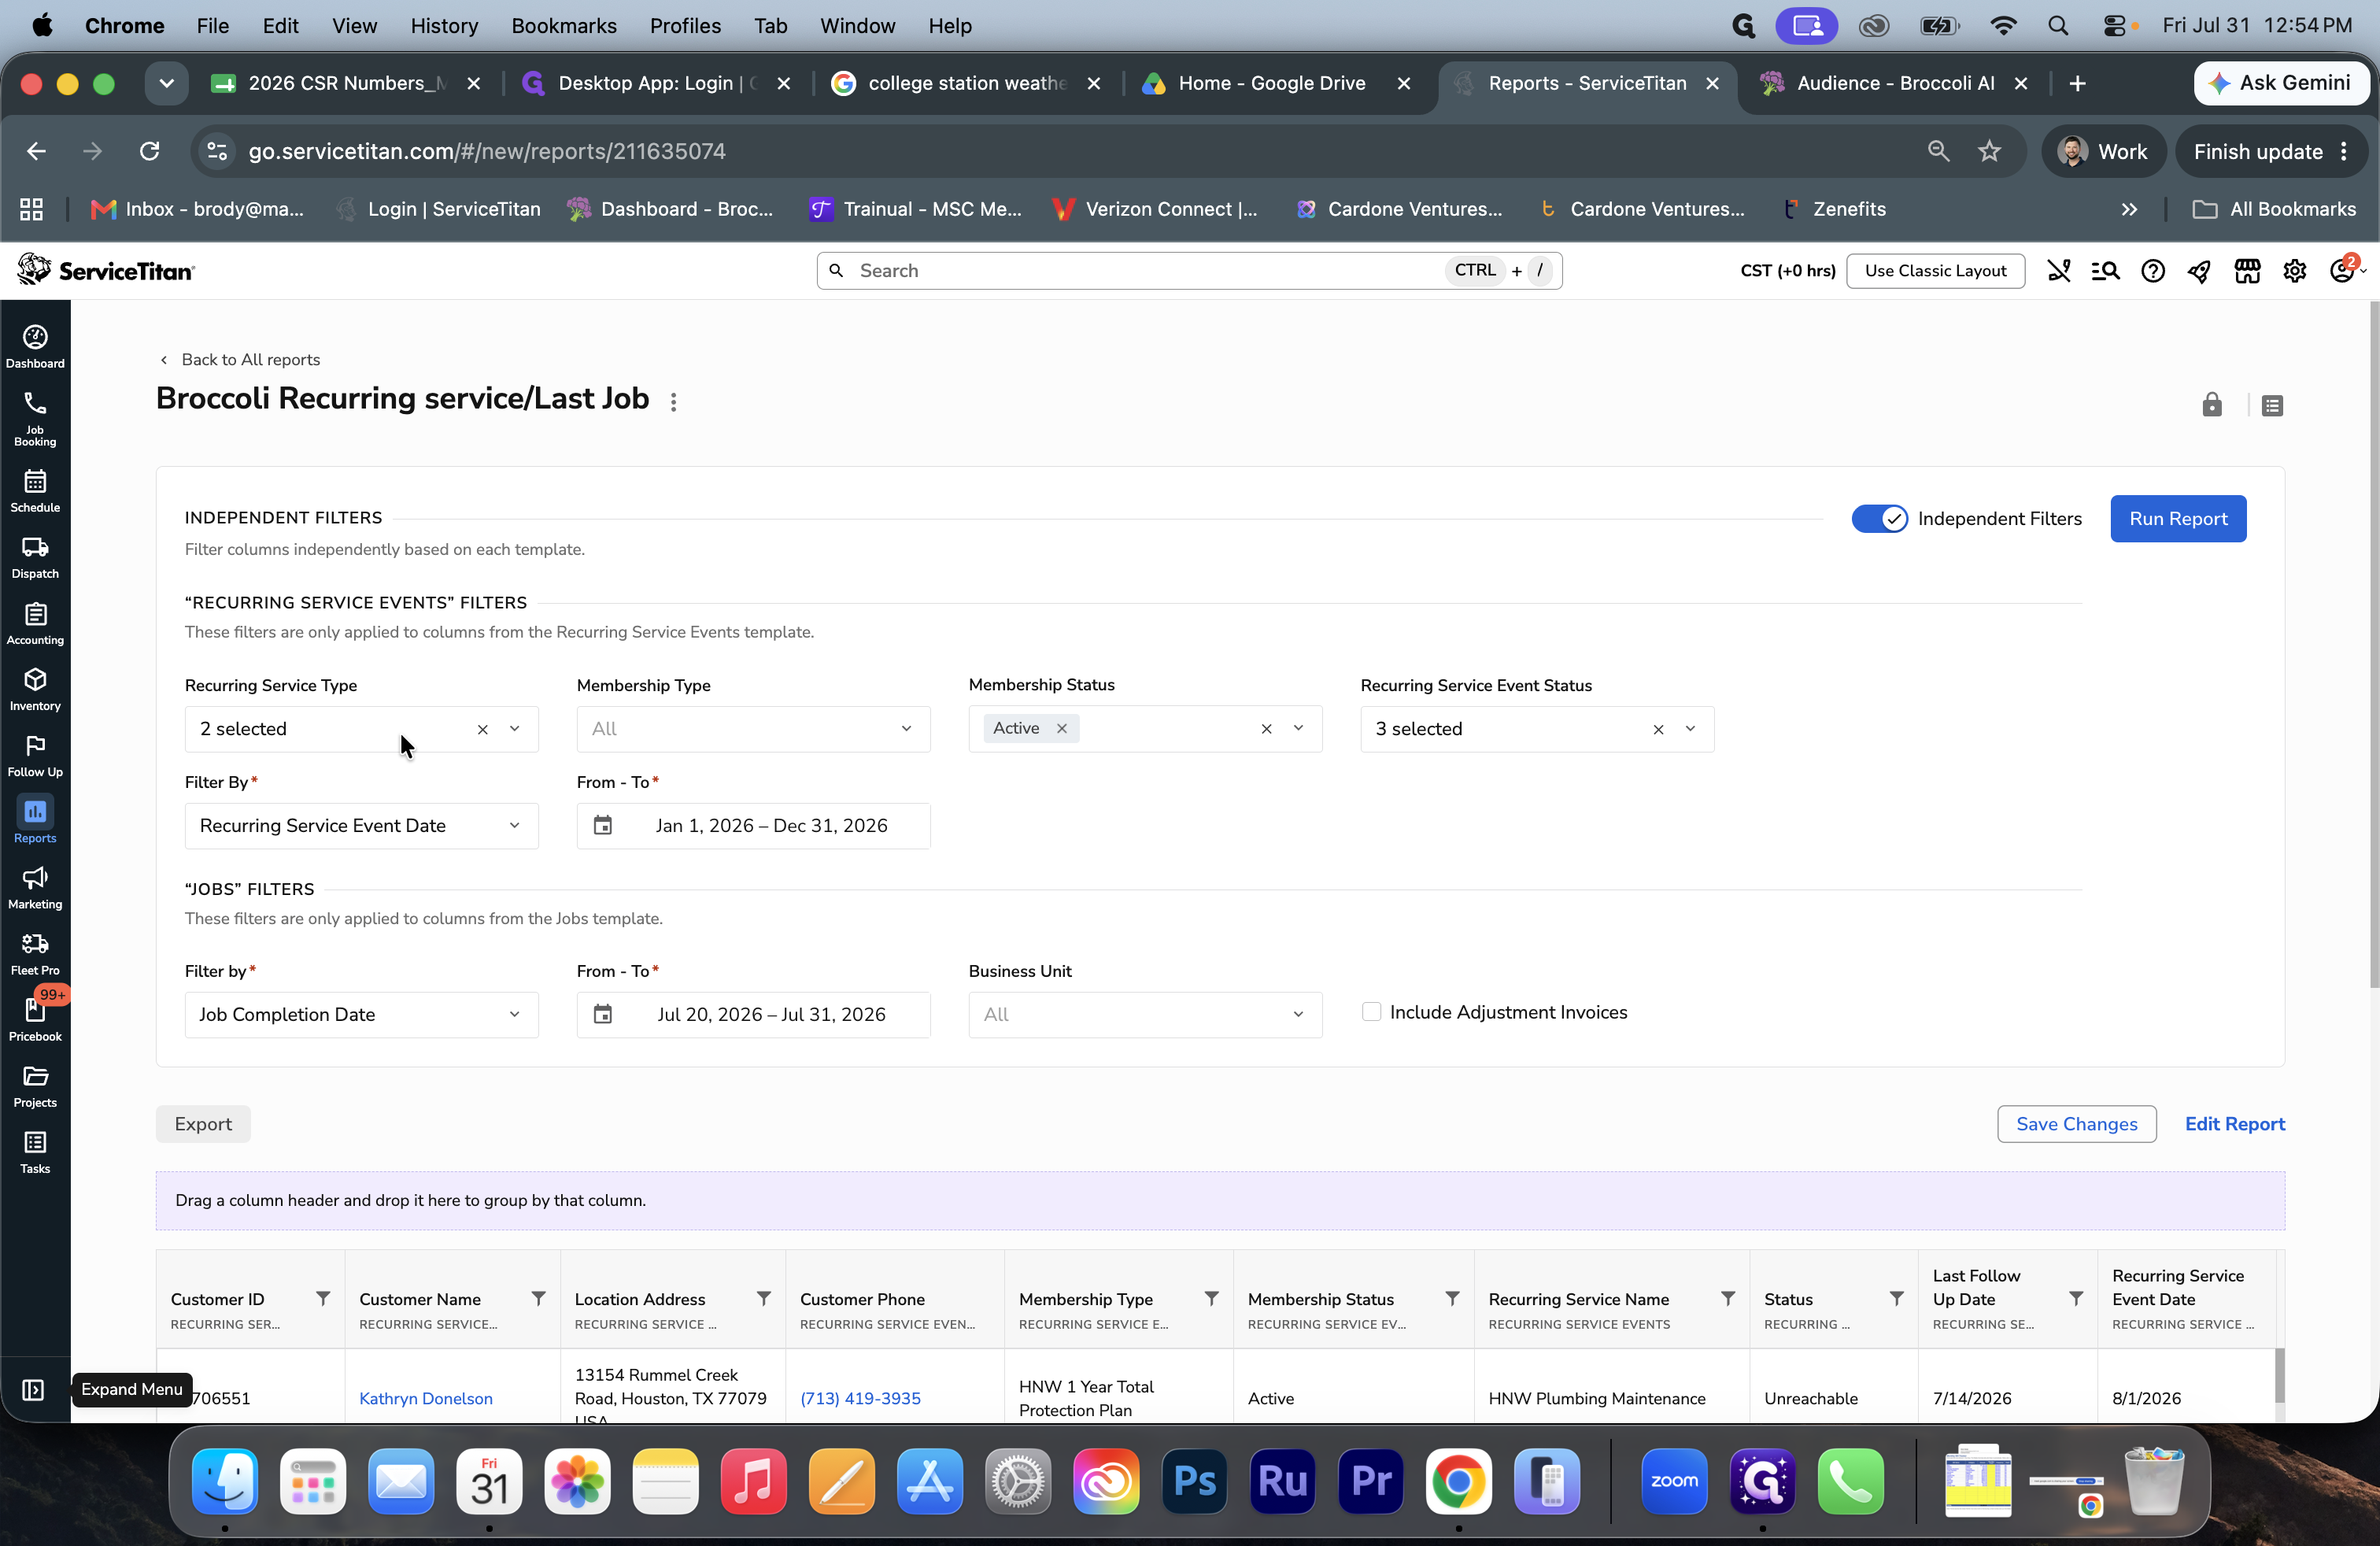Clear the Recurring Service Event Status selection
The height and width of the screenshot is (1546, 2380).
[x=1658, y=729]
